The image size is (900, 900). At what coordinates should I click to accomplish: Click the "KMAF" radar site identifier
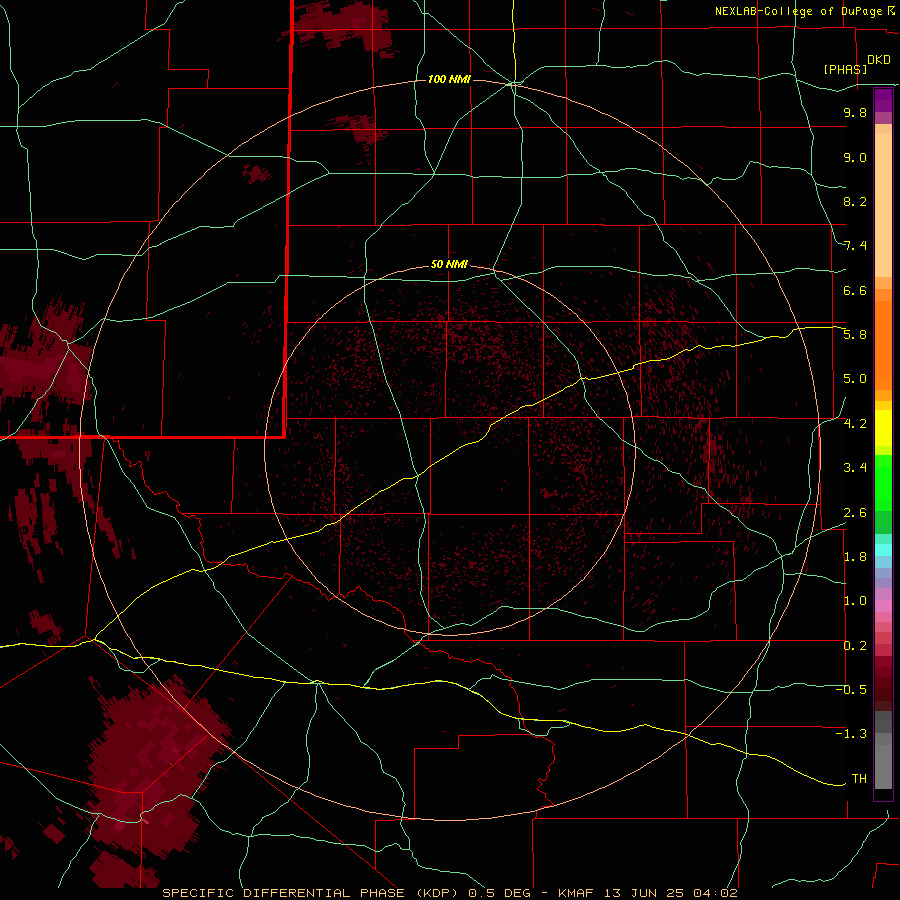[x=577, y=893]
